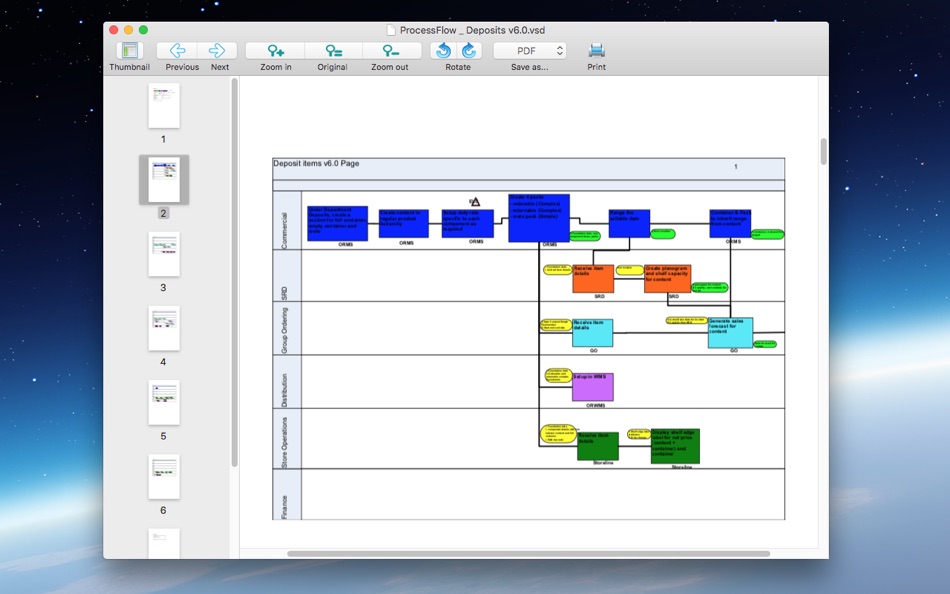The height and width of the screenshot is (594, 950).
Task: Click the Group Ordering lane label
Action: pos(284,330)
